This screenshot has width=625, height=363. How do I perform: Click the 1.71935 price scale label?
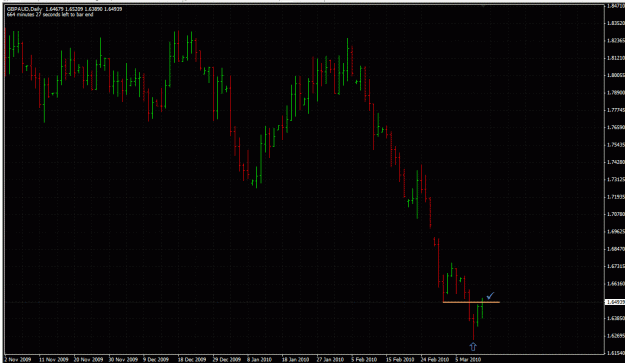click(x=615, y=197)
